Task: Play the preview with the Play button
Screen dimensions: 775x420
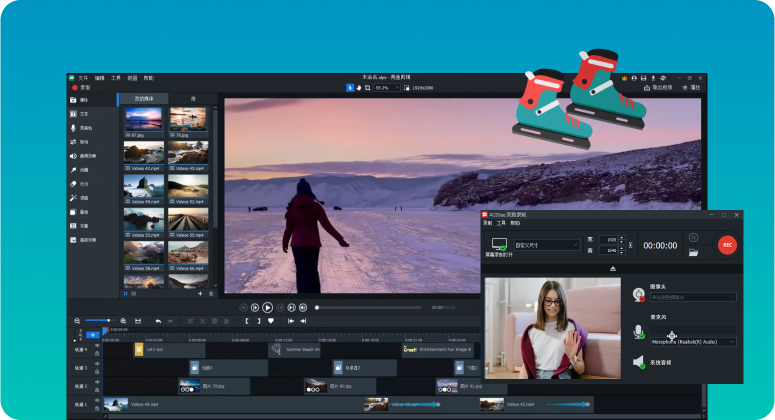Action: pyautogui.click(x=267, y=307)
